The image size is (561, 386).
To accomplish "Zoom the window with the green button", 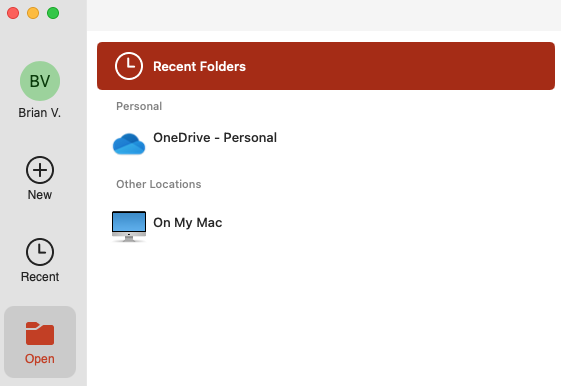I will (53, 13).
